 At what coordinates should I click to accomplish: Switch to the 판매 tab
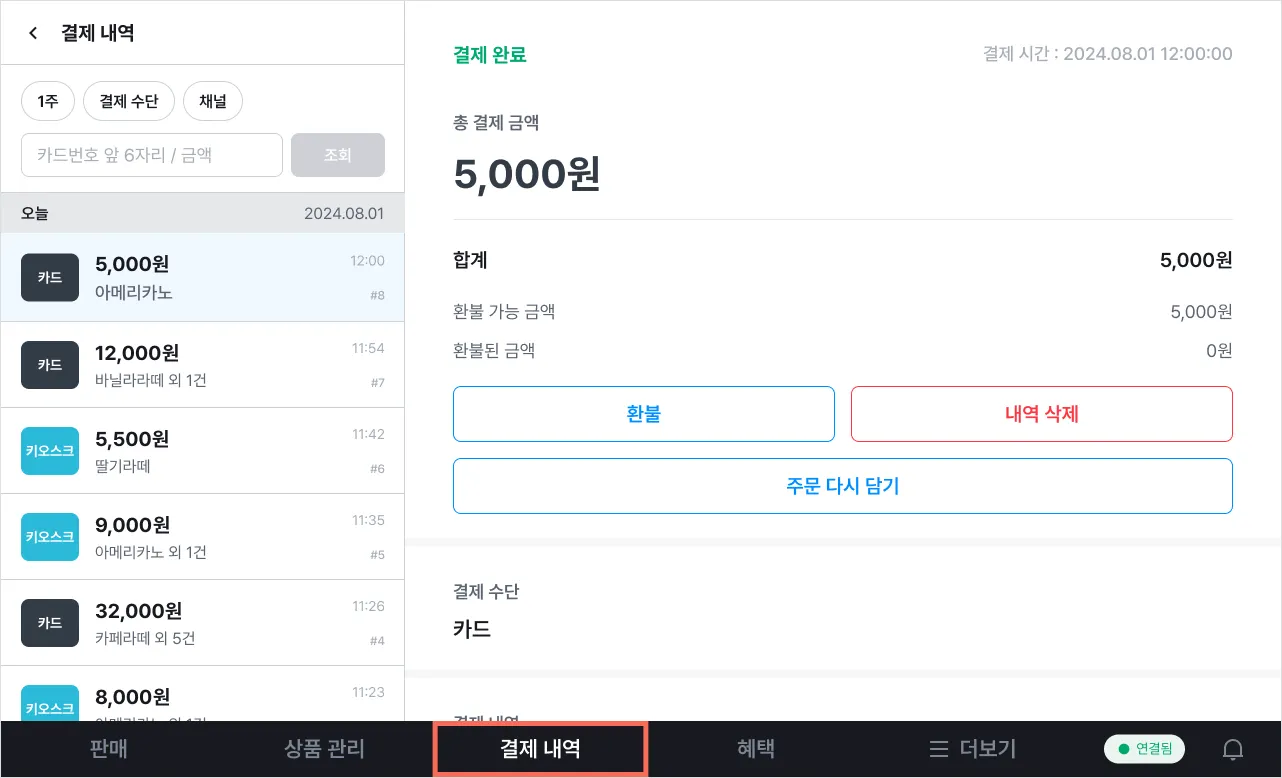click(108, 749)
